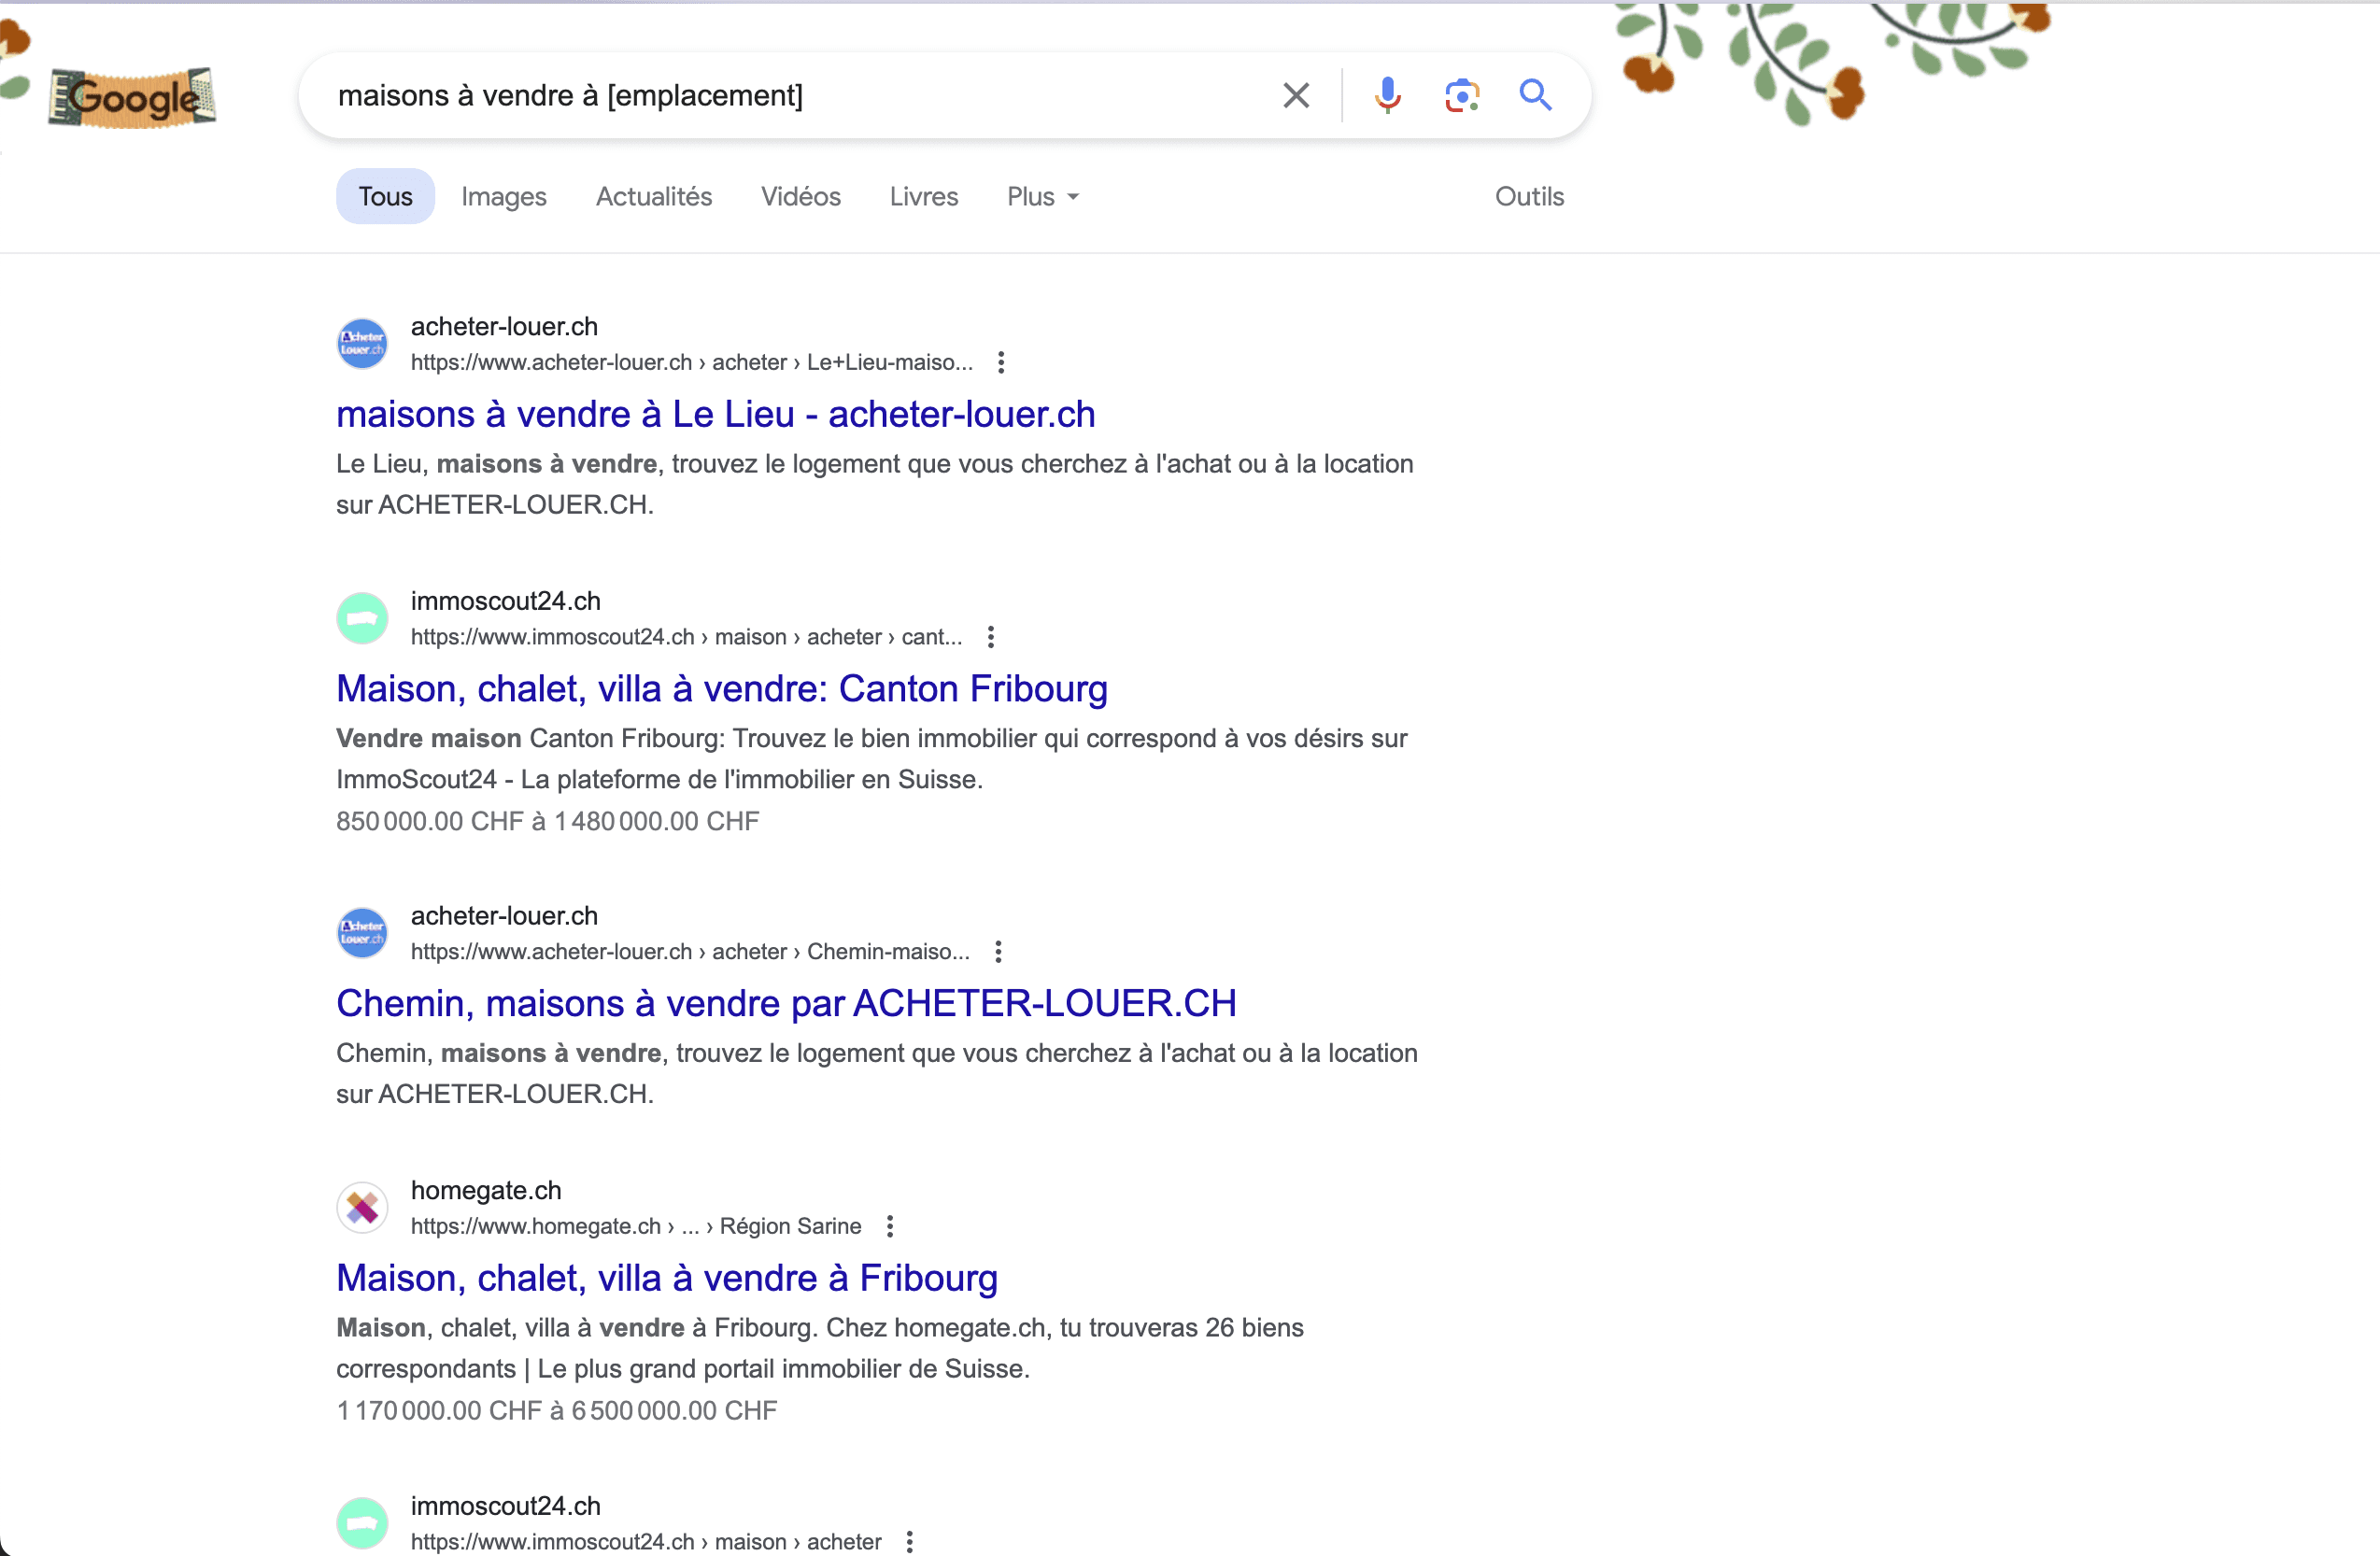Click homegate.ch favicon icon

click(x=362, y=1208)
